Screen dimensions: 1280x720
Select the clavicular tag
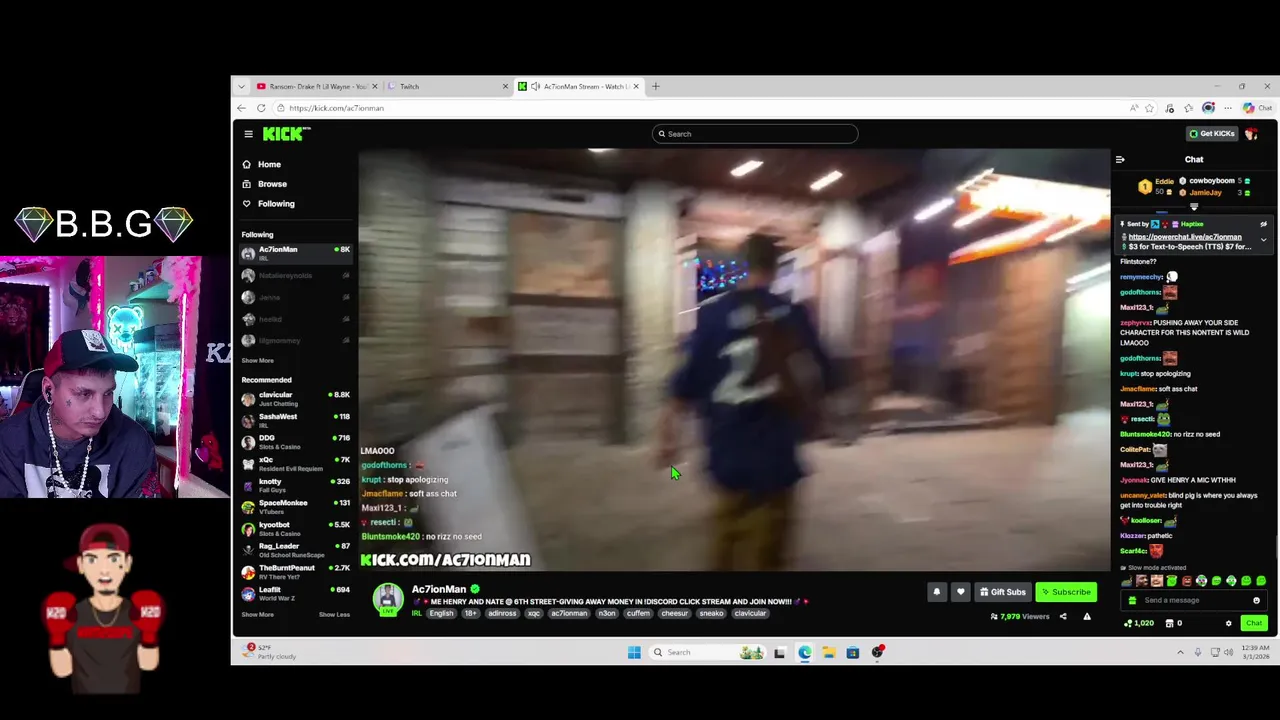tap(750, 613)
